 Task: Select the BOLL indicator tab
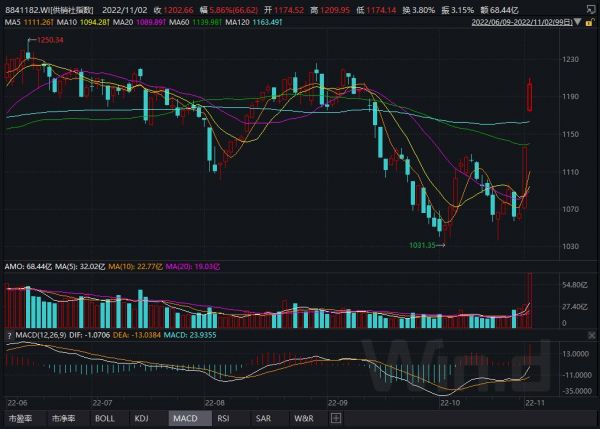pos(105,418)
